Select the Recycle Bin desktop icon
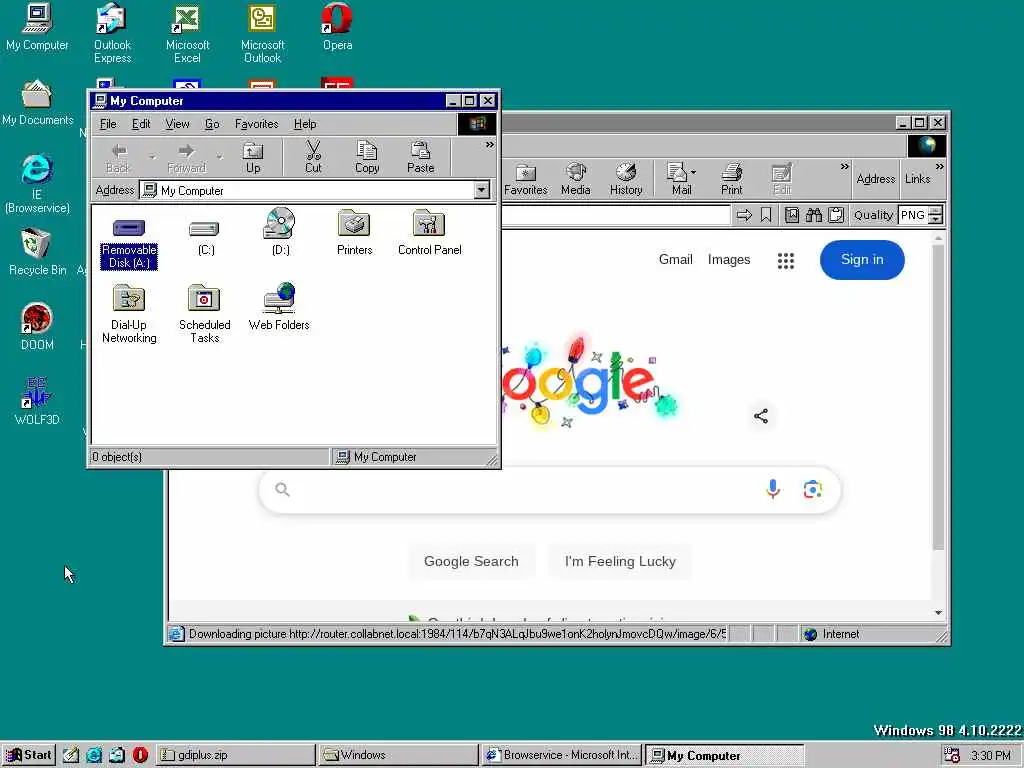1024x768 pixels. click(x=37, y=251)
